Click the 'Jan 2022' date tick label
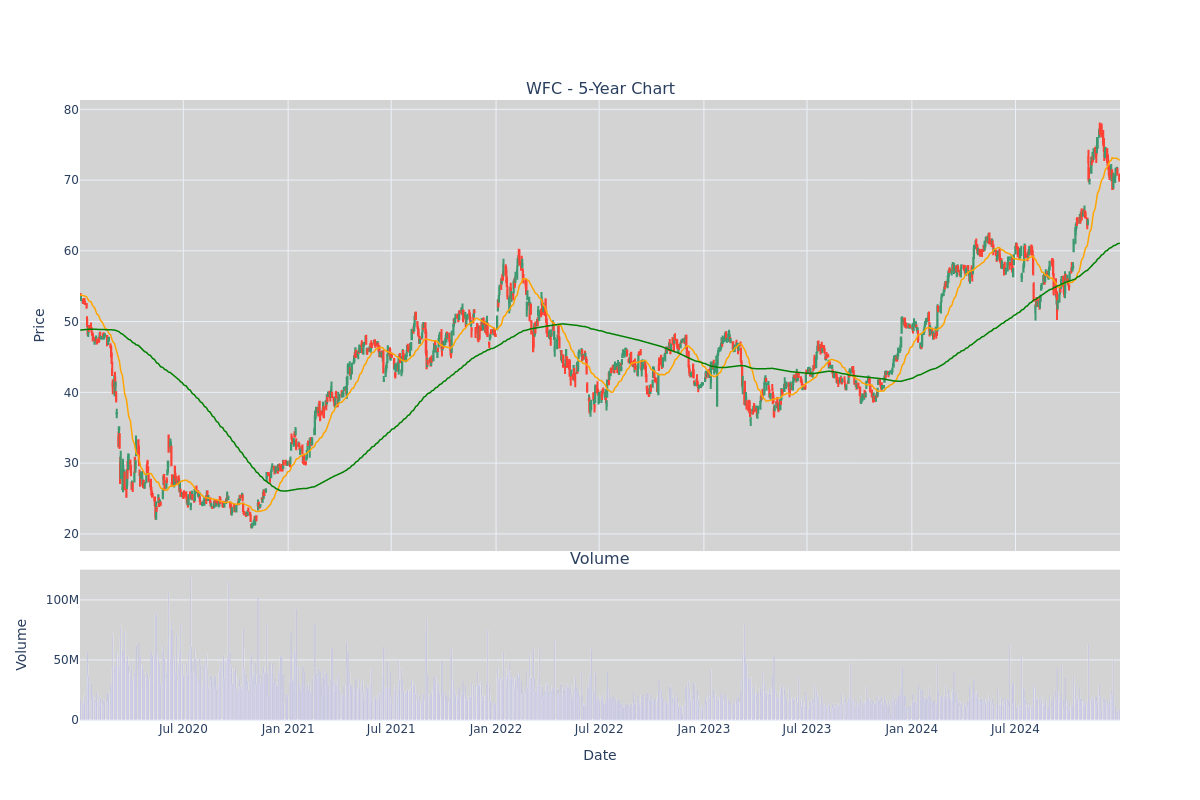Screen dimensions: 1200x800 pyautogui.click(x=496, y=729)
